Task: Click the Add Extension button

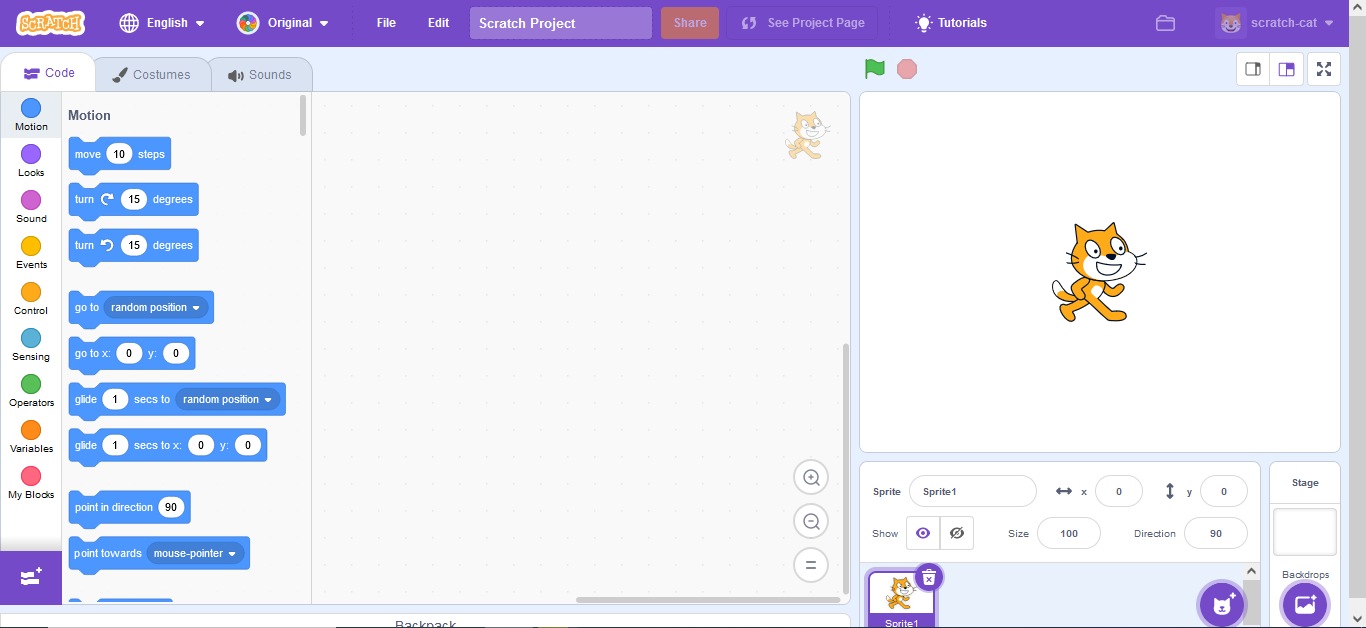Action: [x=31, y=577]
